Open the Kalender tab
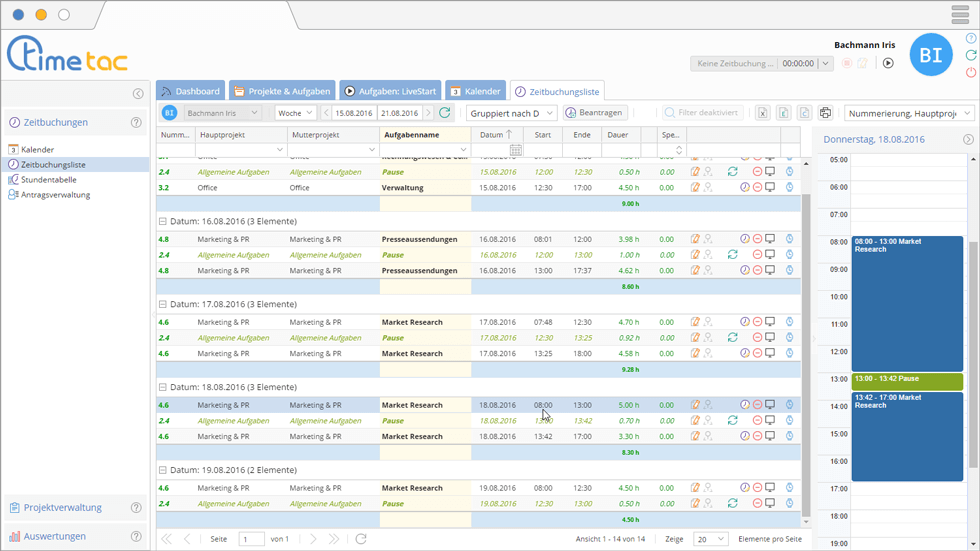Image resolution: width=980 pixels, height=551 pixels. point(475,91)
